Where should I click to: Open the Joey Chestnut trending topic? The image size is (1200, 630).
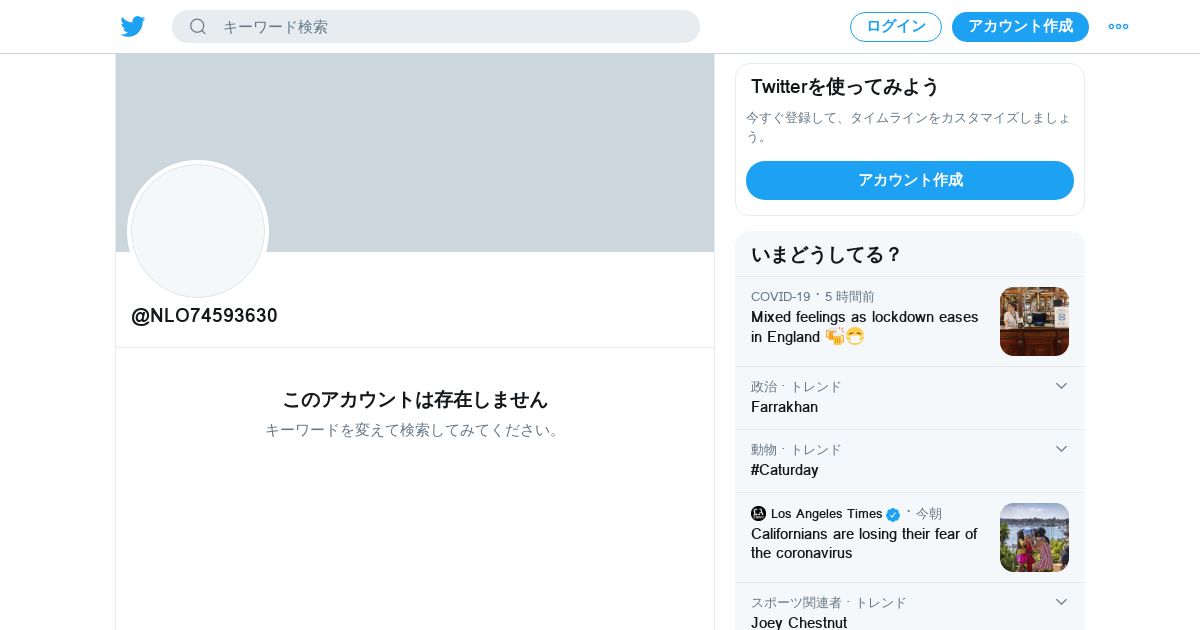point(799,622)
